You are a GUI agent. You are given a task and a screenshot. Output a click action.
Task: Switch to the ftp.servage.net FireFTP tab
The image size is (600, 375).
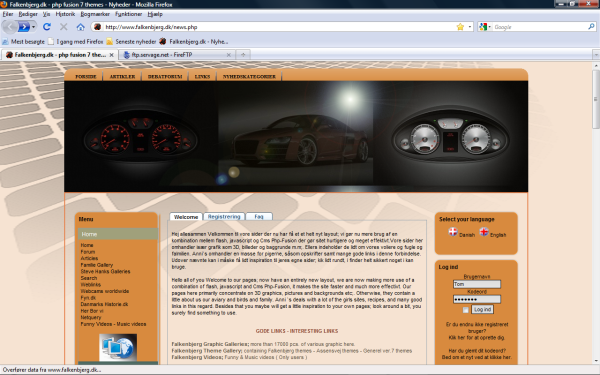tap(176, 55)
